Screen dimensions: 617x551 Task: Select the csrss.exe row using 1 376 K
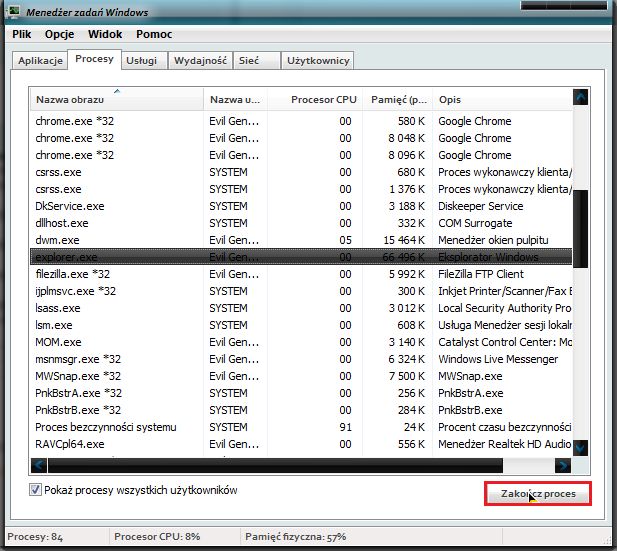(301, 189)
